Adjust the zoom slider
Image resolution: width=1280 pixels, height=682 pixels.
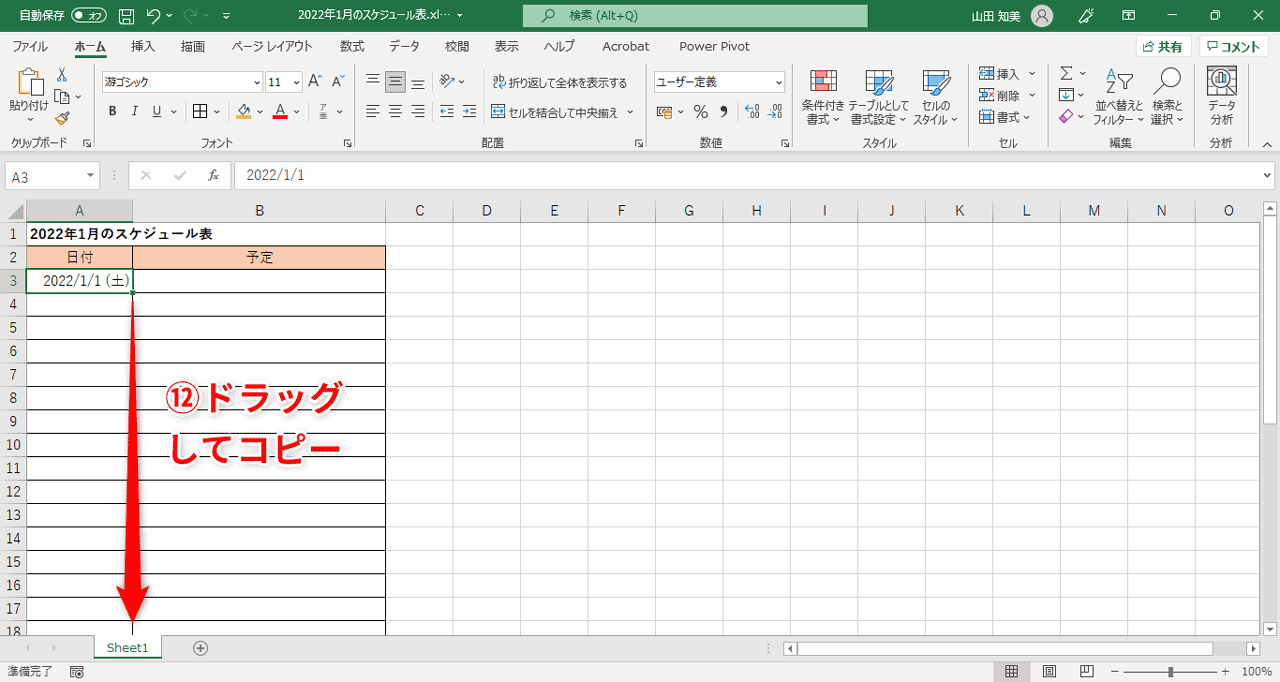(x=1170, y=672)
